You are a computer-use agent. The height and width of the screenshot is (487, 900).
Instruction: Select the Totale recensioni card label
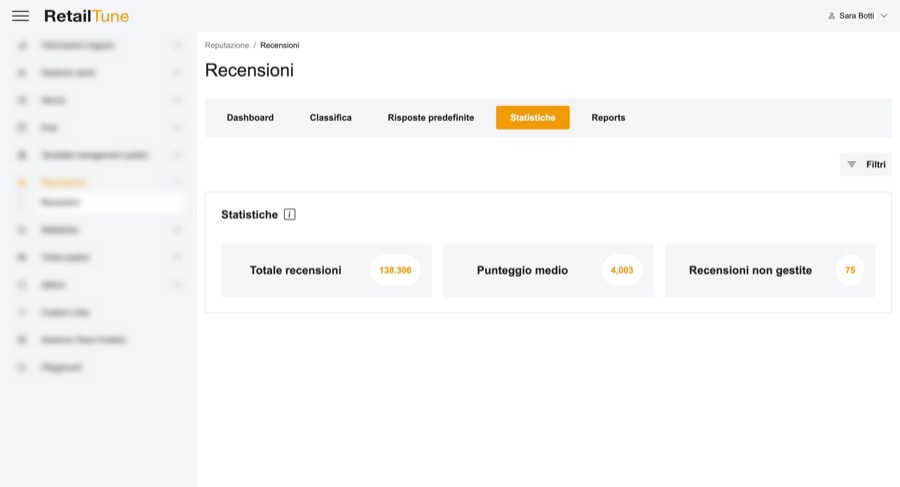click(296, 270)
